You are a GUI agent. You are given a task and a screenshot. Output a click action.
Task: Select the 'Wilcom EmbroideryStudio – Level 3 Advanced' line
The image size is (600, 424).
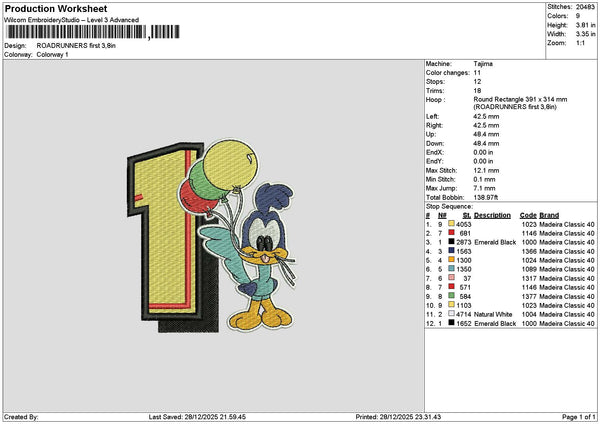(72, 20)
